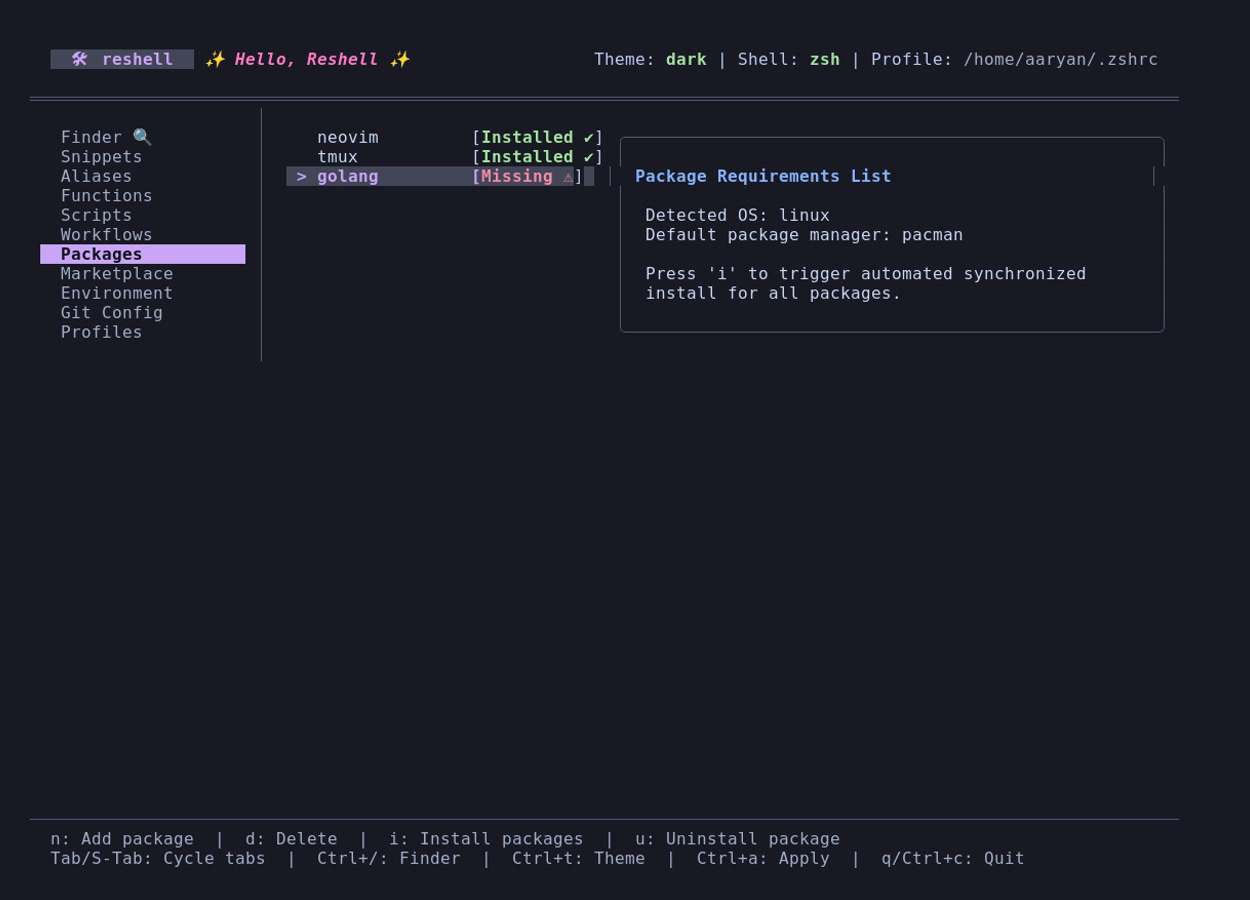Click the Installed status for neovim
The height and width of the screenshot is (900, 1250).
[x=538, y=137]
